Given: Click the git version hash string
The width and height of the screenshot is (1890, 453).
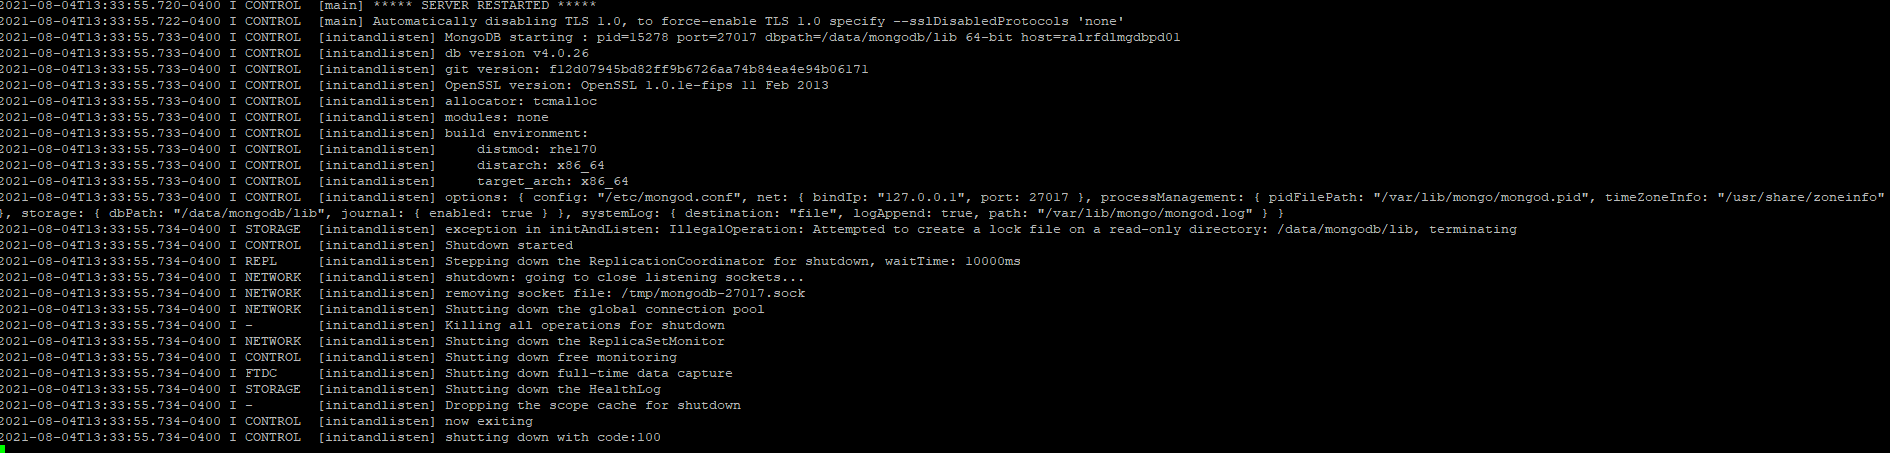Looking at the screenshot, I should (708, 69).
